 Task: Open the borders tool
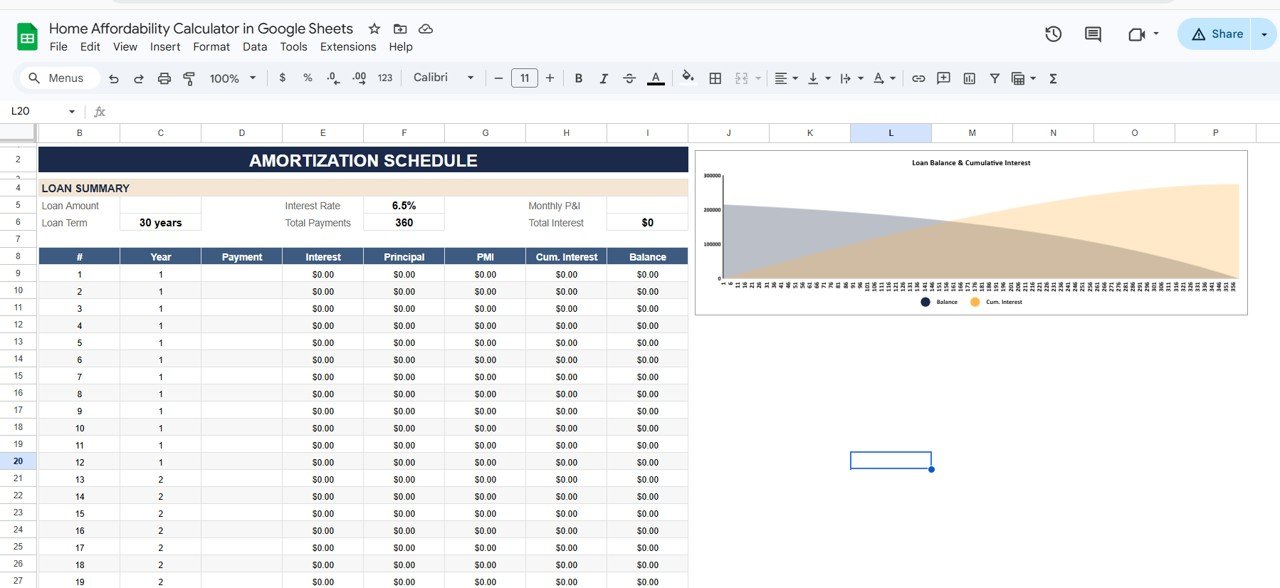[x=714, y=78]
